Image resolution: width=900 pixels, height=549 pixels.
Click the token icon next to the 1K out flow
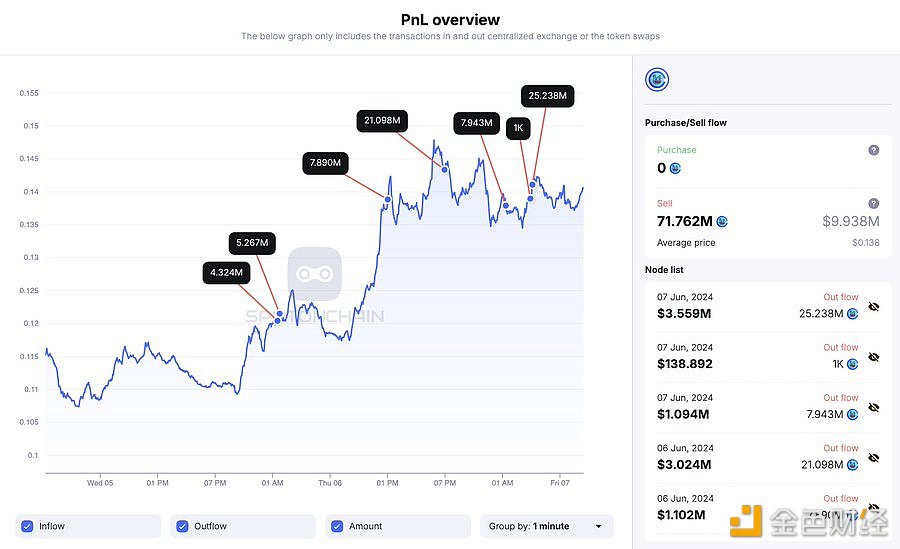[852, 364]
